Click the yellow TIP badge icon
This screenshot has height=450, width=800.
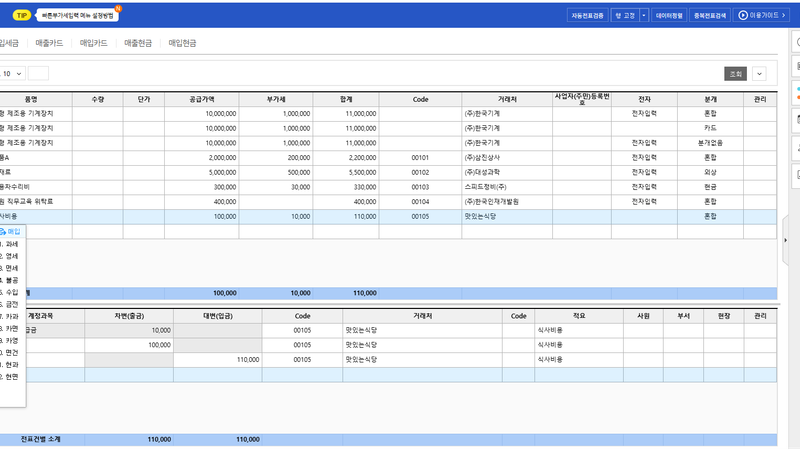click(21, 15)
